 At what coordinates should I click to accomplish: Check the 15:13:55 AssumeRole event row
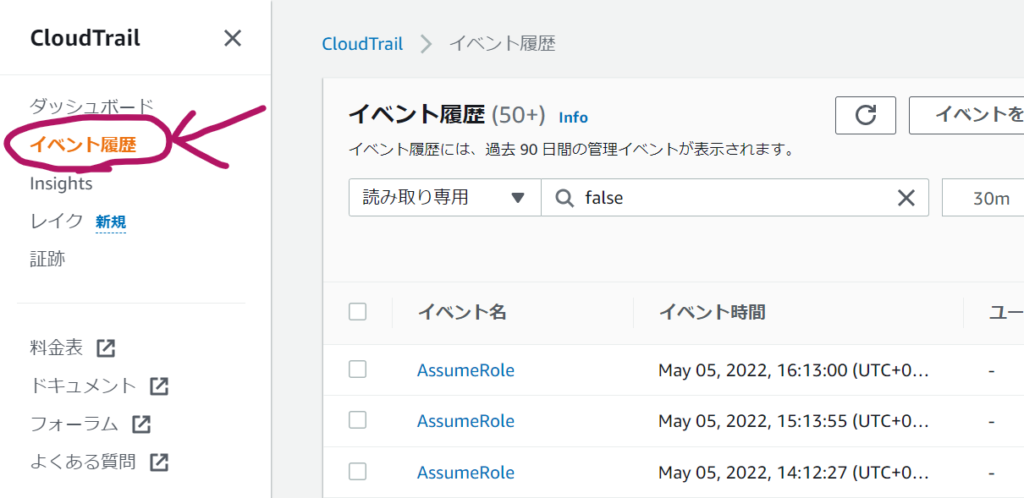[x=357, y=420]
